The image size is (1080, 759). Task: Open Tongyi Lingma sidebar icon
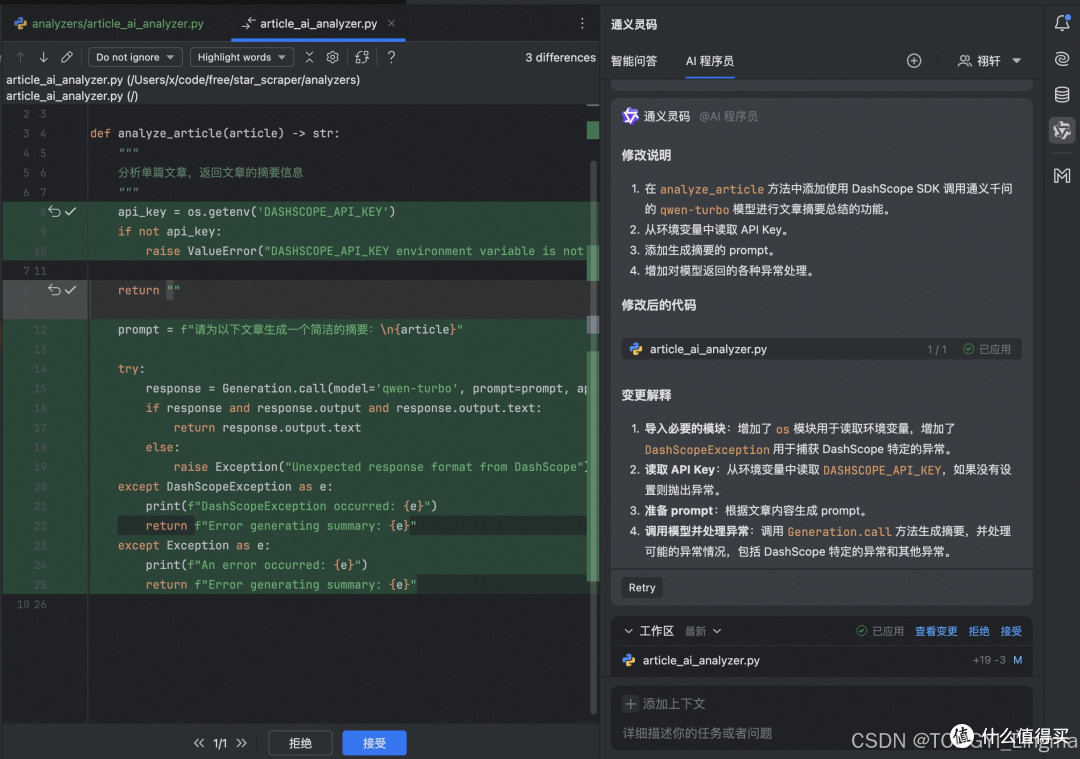tap(1062, 130)
